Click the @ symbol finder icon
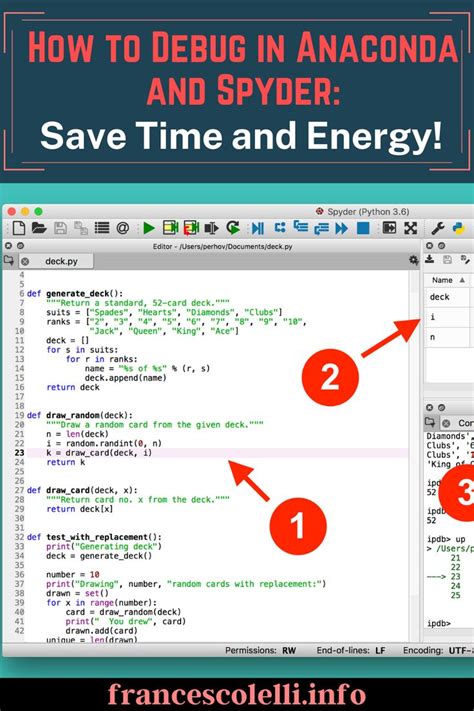 [x=122, y=228]
